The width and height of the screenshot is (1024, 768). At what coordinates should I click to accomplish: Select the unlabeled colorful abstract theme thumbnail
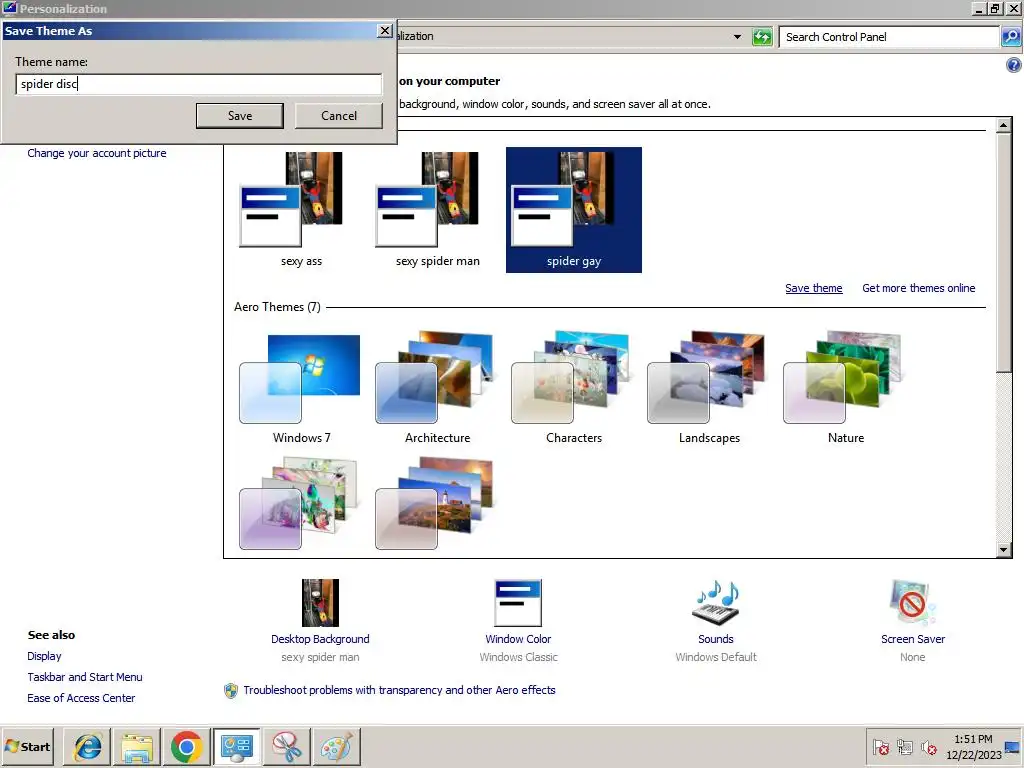click(298, 503)
